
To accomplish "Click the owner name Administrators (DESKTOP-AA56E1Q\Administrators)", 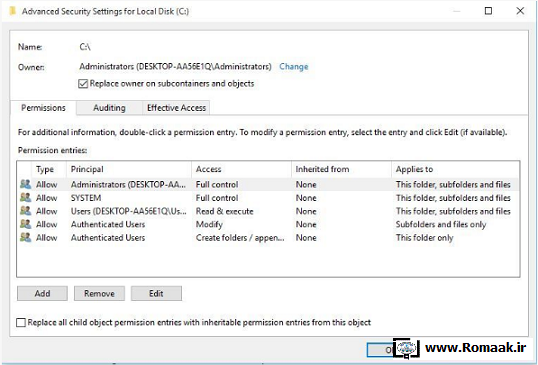I will (175, 67).
